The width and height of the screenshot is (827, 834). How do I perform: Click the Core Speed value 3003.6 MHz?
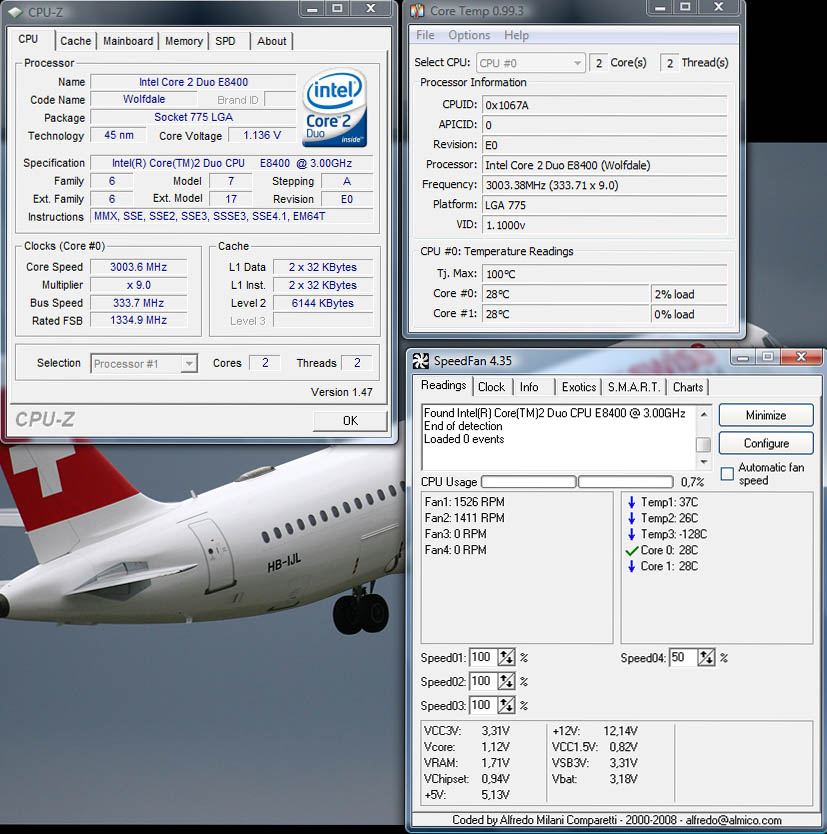pos(138,267)
